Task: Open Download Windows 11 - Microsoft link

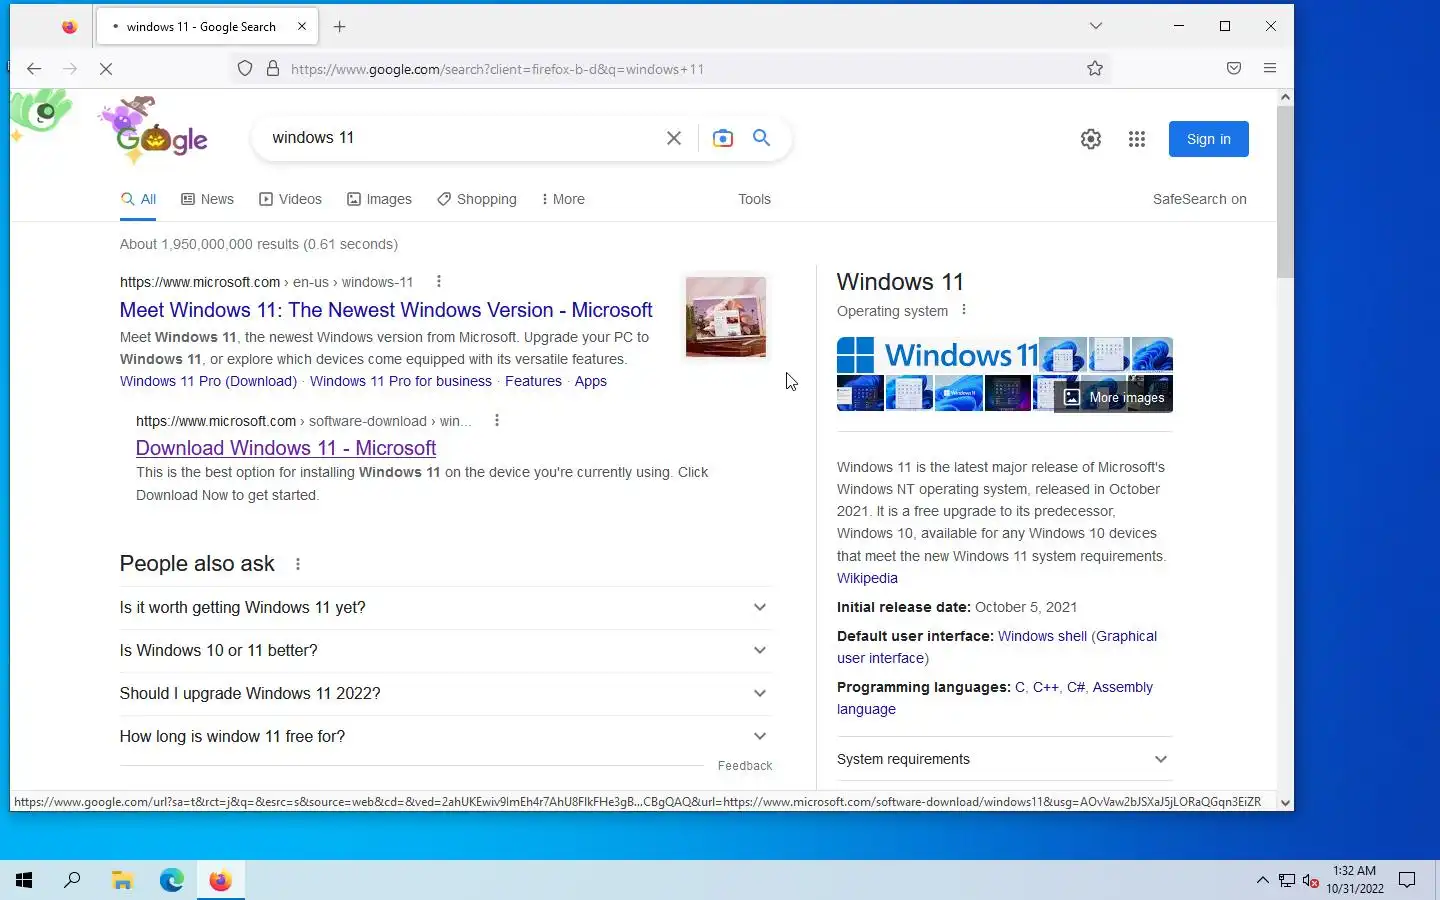Action: point(286,448)
